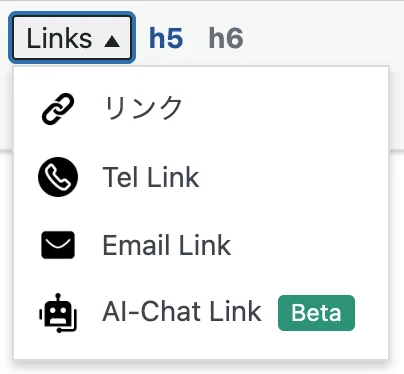Screen dimensions: 404x374
Task: Choose Tel Link from the menu
Action: point(201,177)
